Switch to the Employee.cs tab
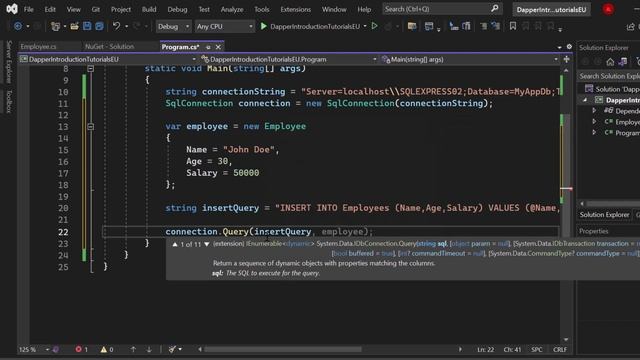 38,47
